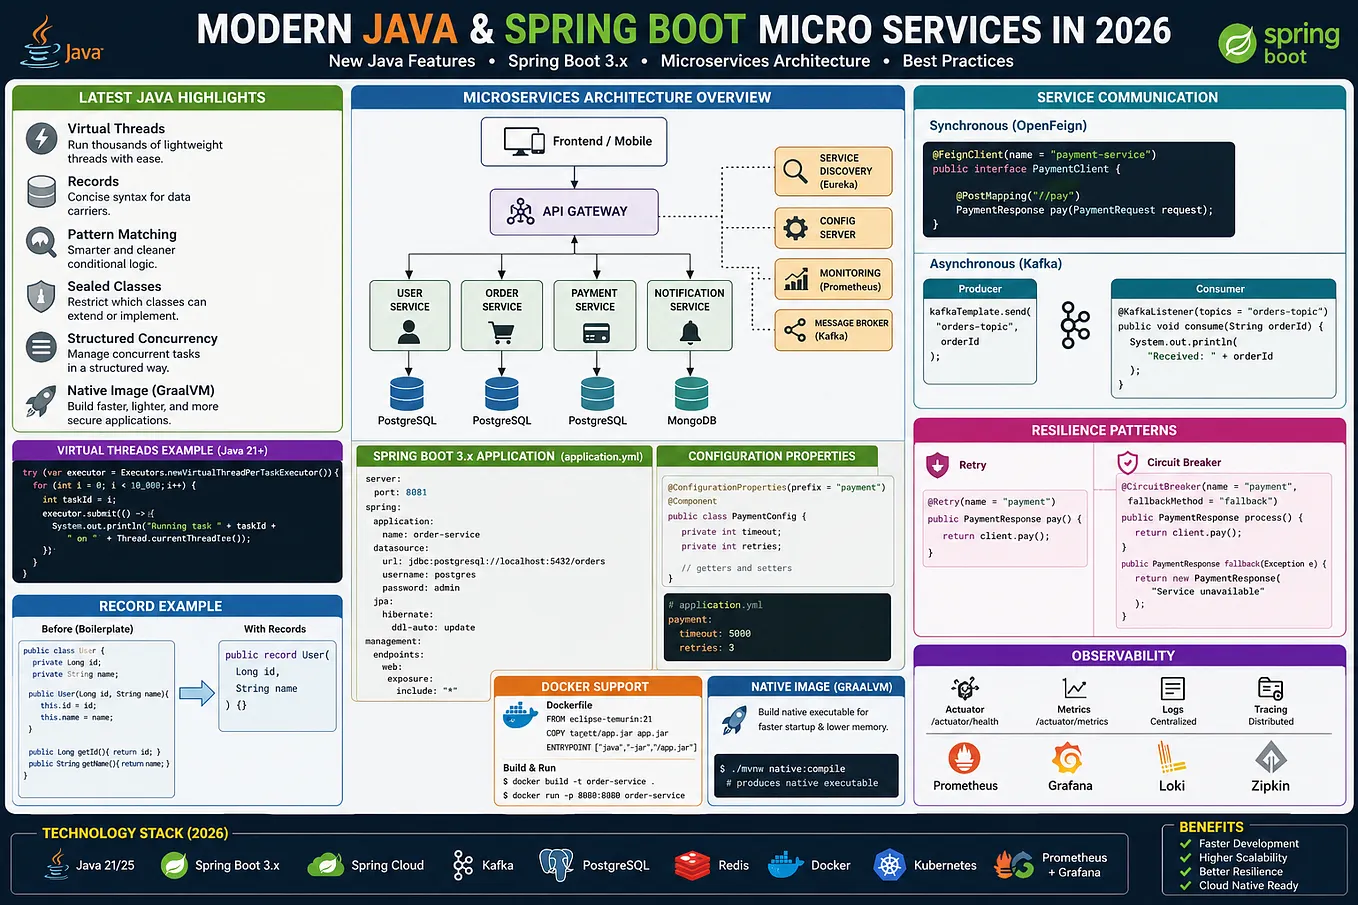Screen dimensions: 1358x905
Task: Click the Actuator icon in Observability
Action: tap(965, 689)
